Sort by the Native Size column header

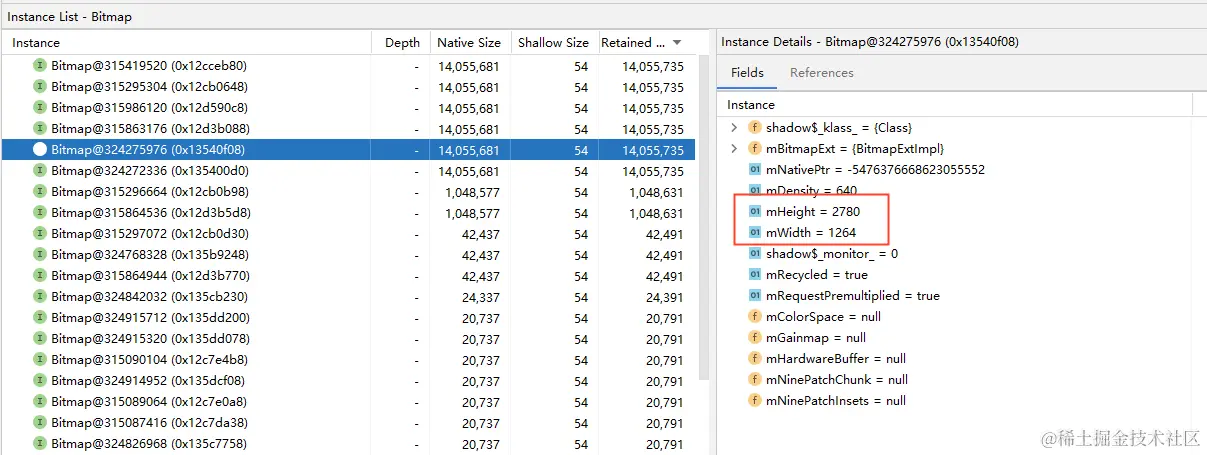click(470, 43)
